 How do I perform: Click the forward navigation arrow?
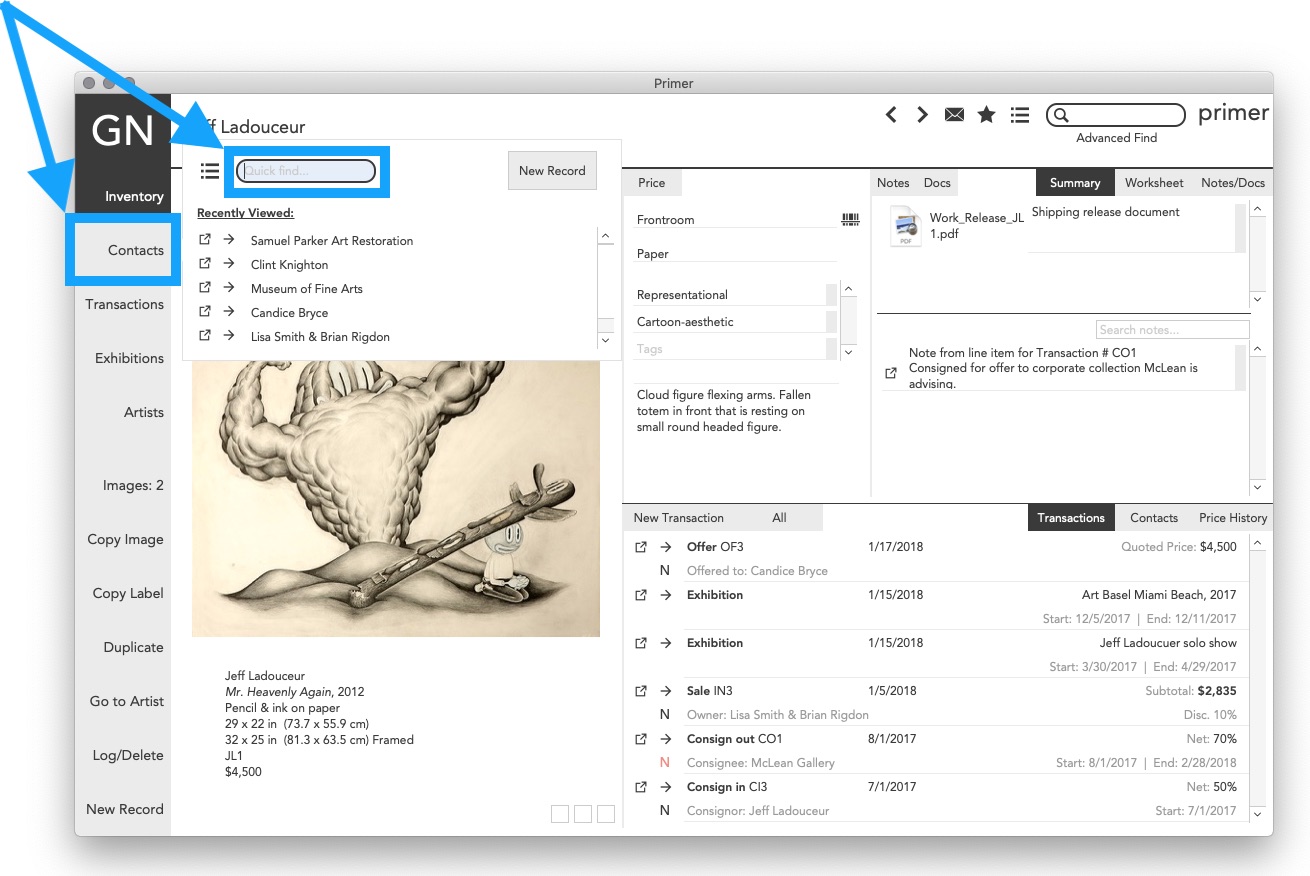coord(921,114)
